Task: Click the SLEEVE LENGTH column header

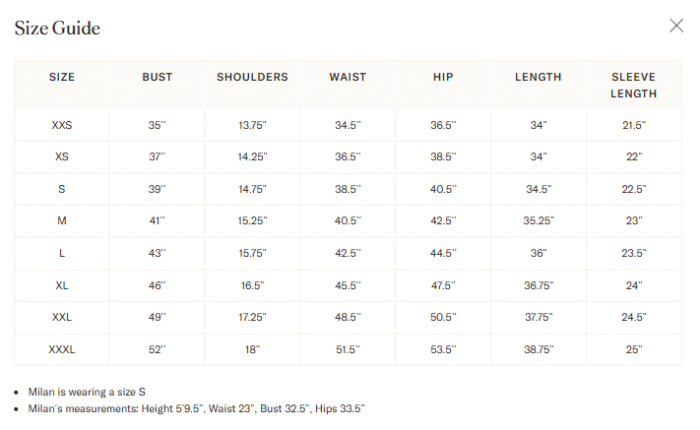Action: coord(633,85)
